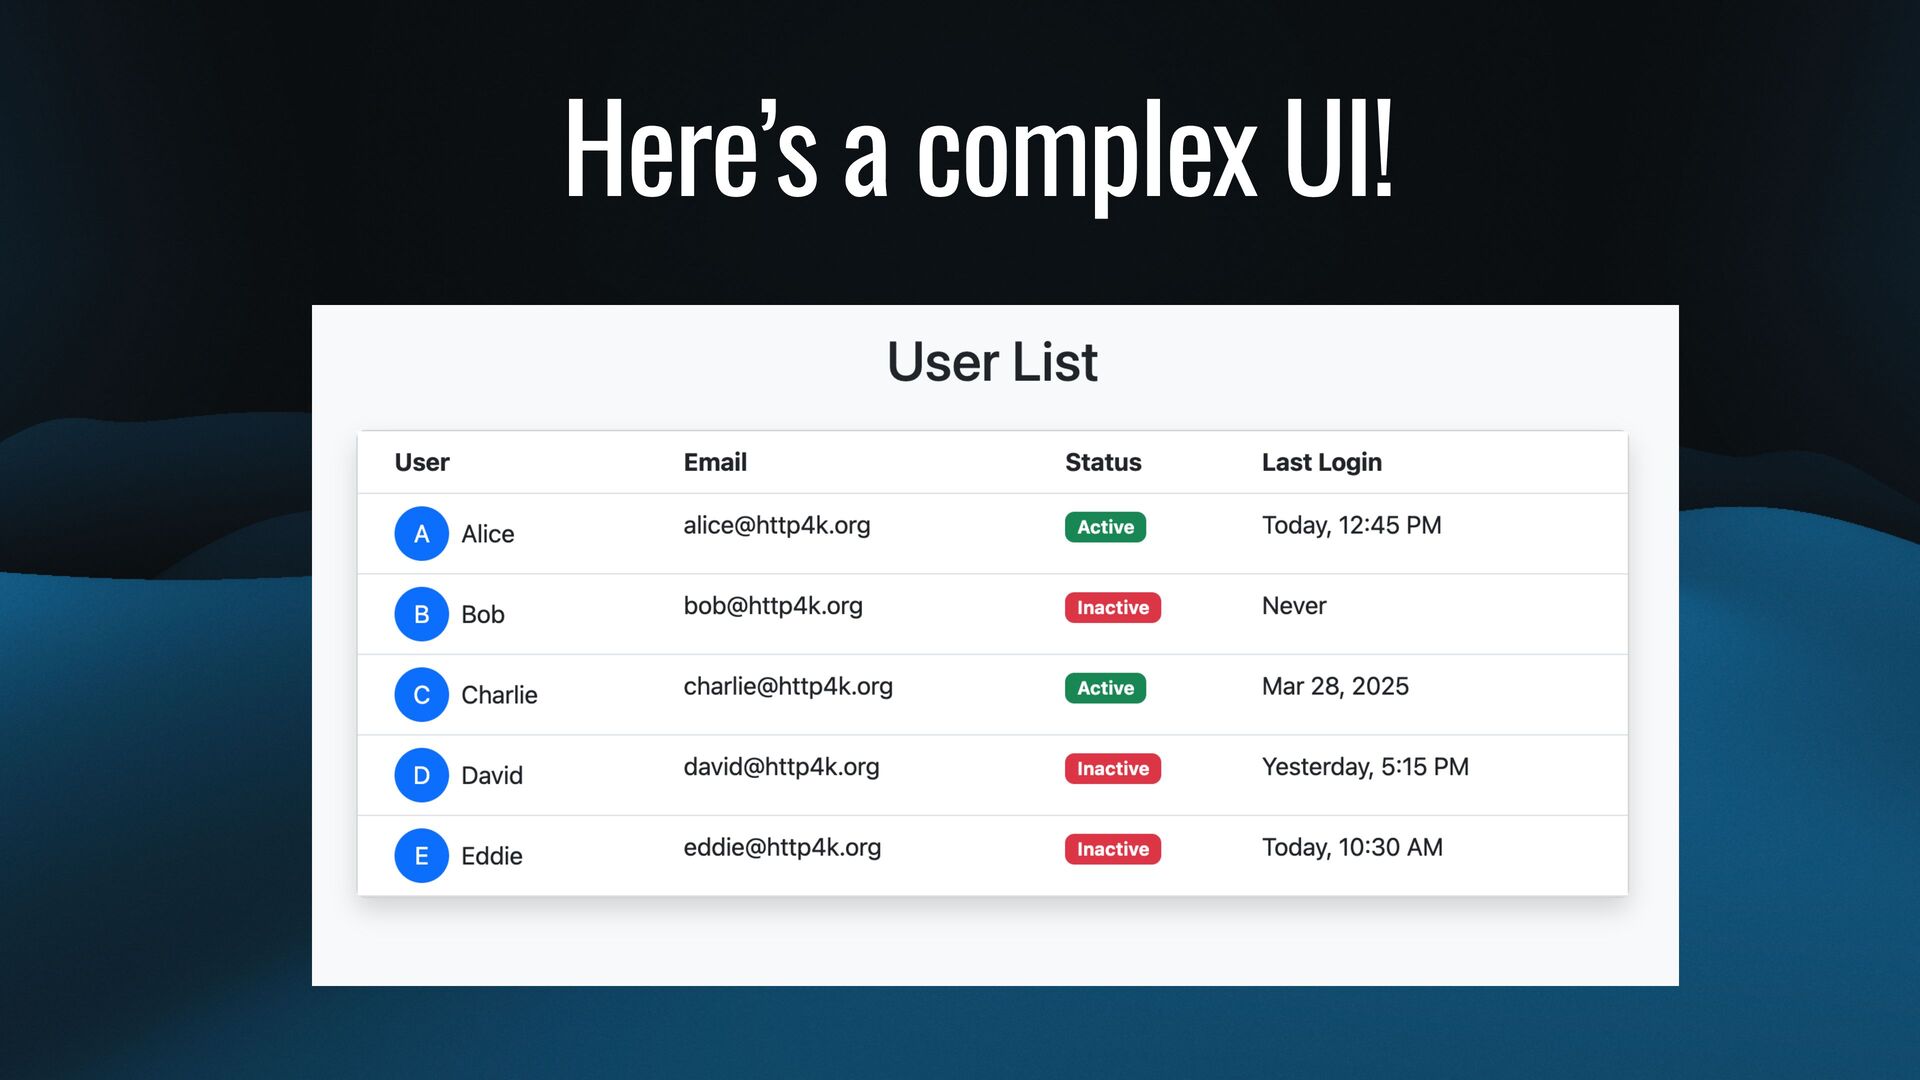This screenshot has width=1920, height=1080.
Task: Click Eddie's E avatar icon
Action: 421,856
